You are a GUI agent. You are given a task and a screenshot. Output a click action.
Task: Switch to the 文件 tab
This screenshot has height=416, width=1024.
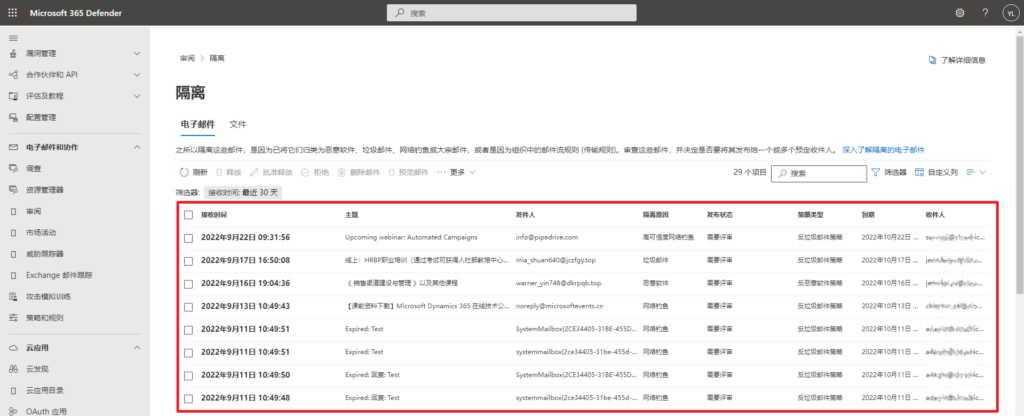[x=238, y=124]
